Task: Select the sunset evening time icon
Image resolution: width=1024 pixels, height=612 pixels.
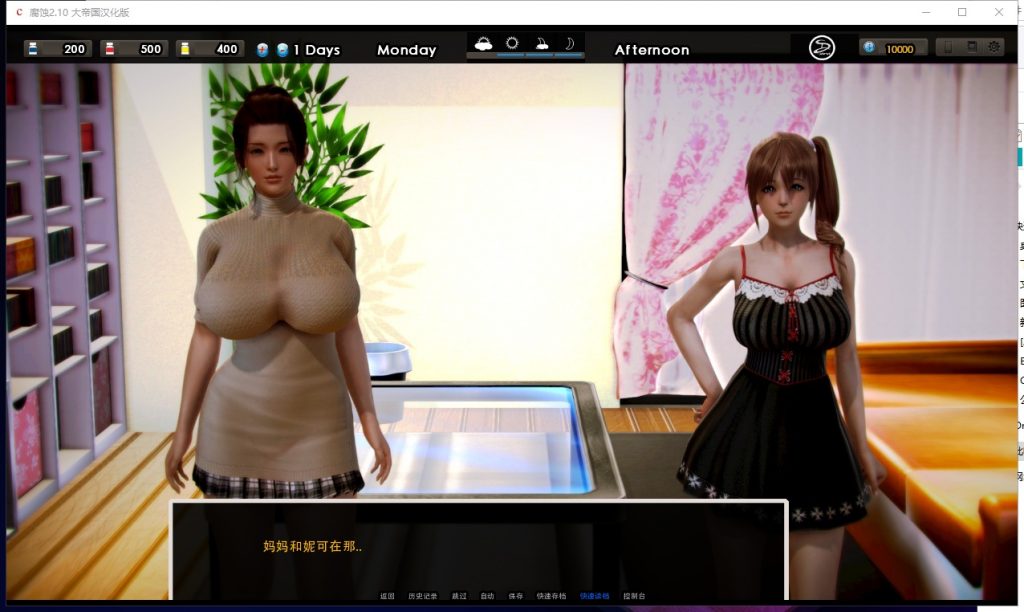Action: click(x=541, y=43)
